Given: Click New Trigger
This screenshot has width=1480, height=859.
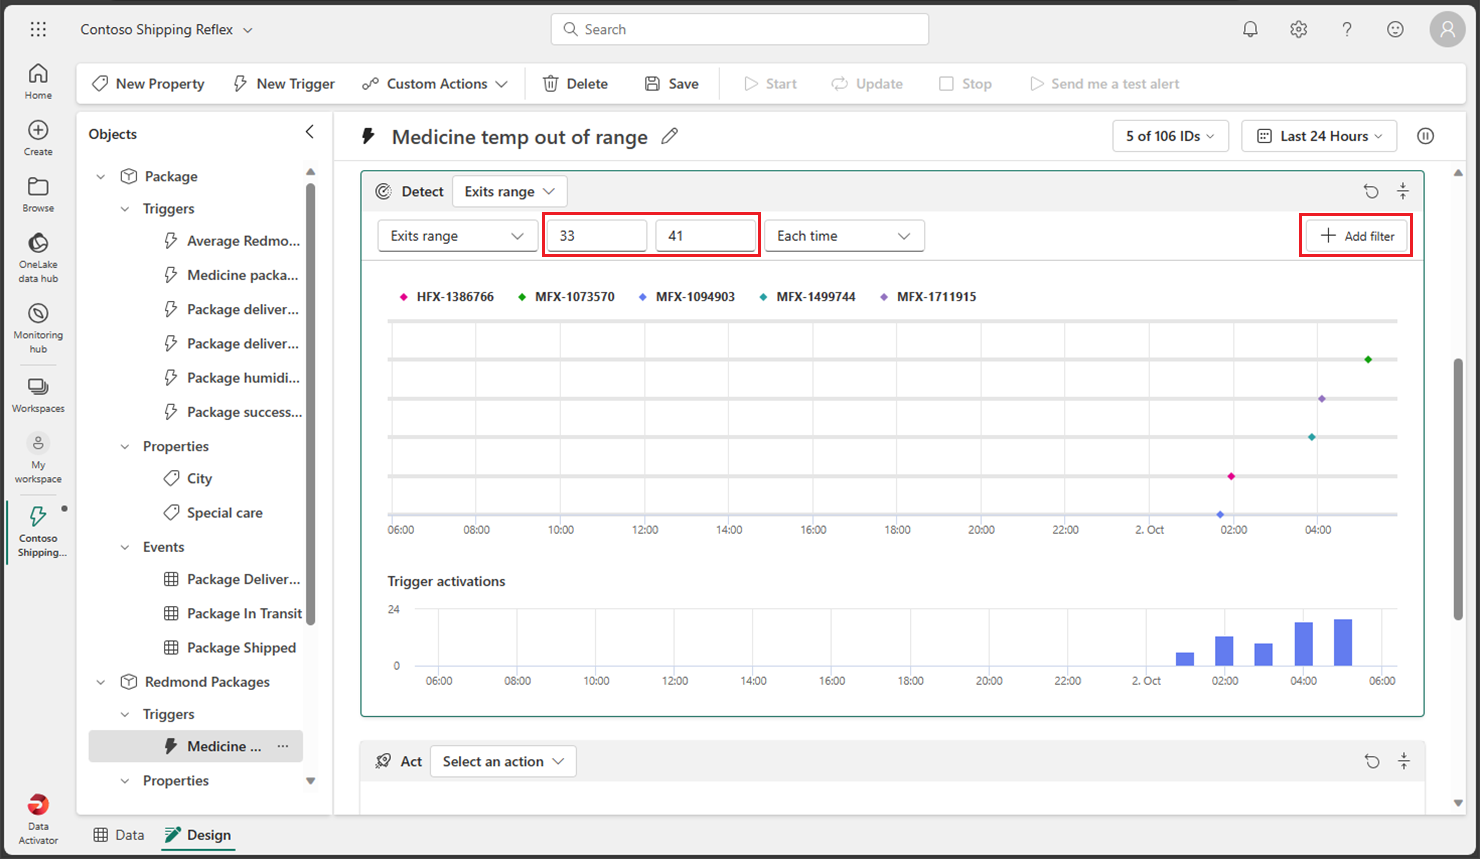Looking at the screenshot, I should pos(284,84).
